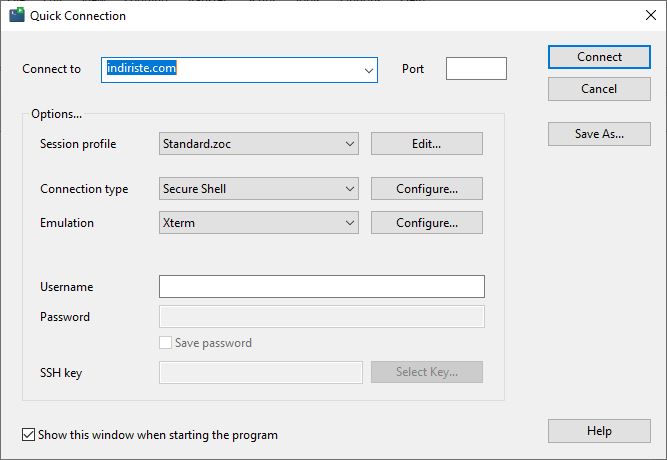Open the Emulation dropdown showing Xterm

[259, 223]
